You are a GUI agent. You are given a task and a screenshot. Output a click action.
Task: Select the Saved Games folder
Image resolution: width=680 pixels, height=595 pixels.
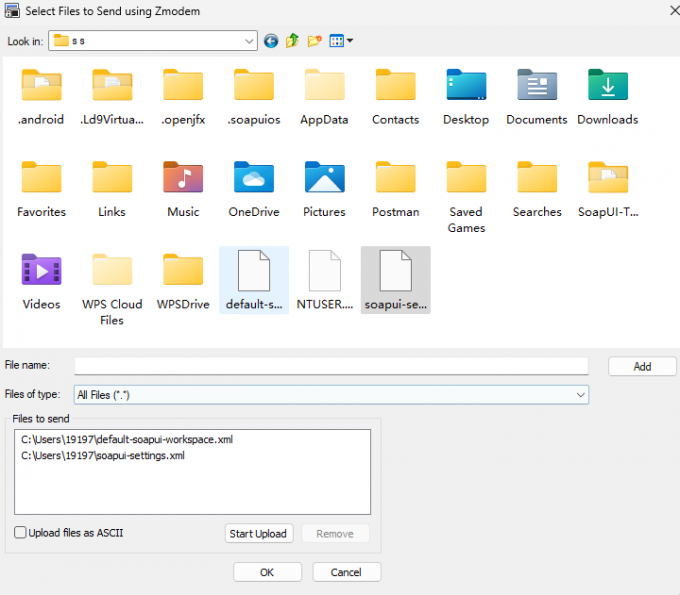466,197
